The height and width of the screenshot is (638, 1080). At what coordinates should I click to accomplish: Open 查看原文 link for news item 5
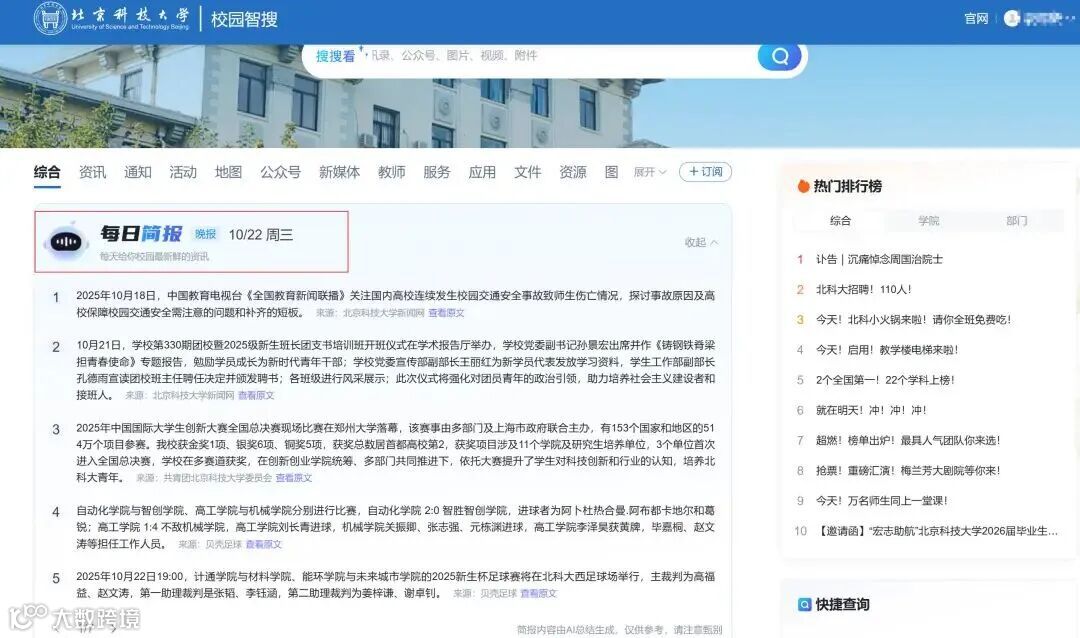tap(539, 593)
